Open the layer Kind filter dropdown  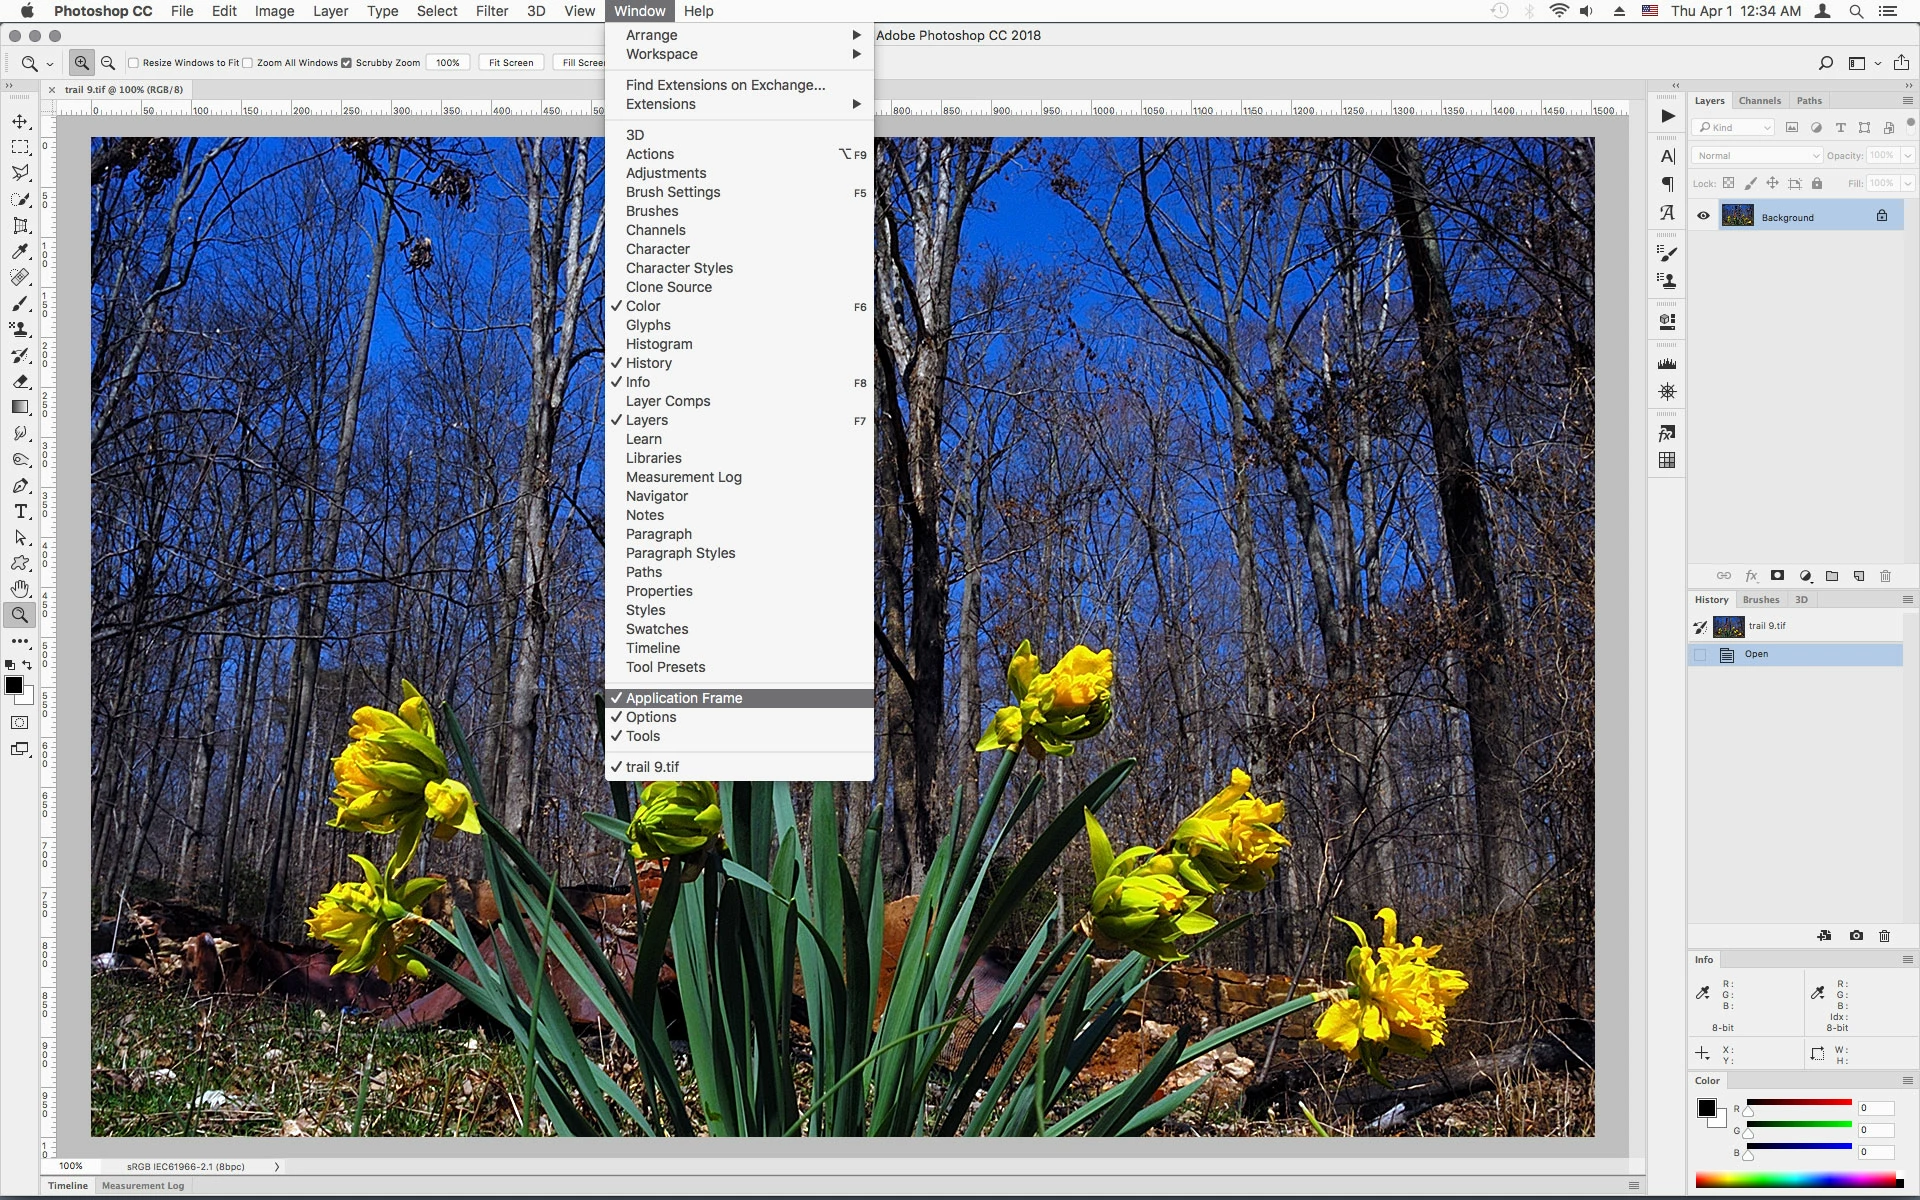pos(1734,128)
